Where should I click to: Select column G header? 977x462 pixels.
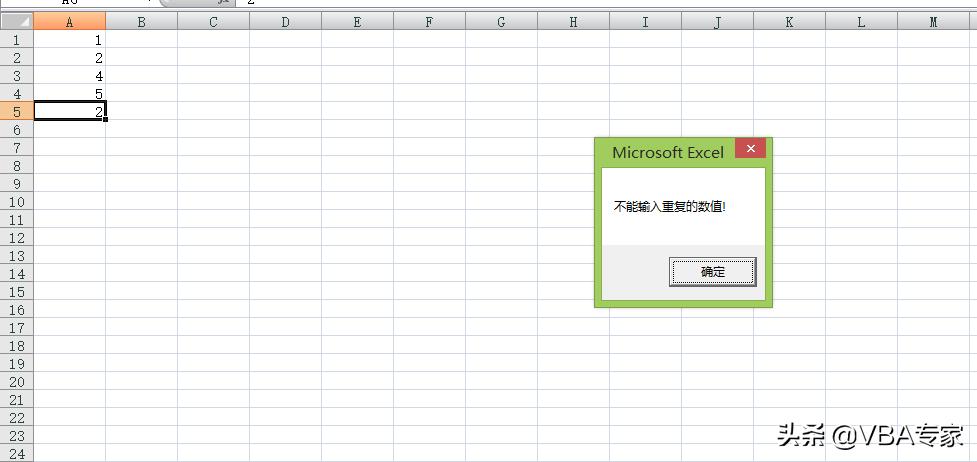tap(502, 22)
